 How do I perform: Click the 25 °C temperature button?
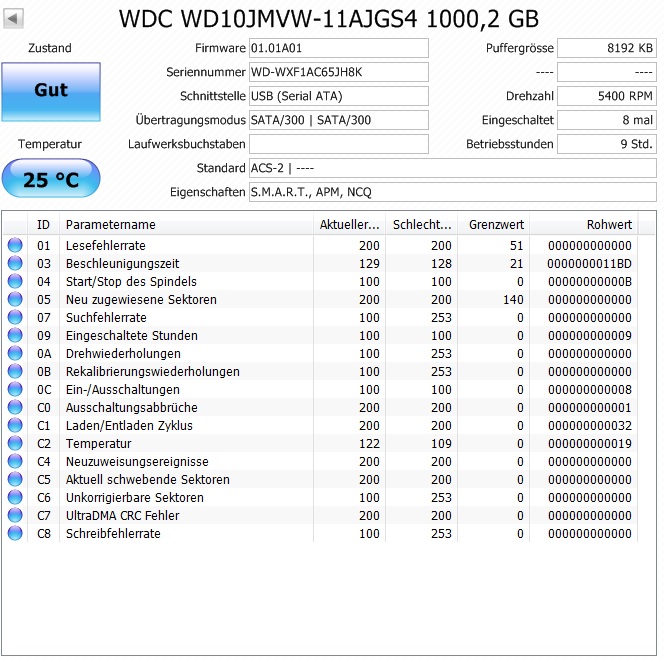(x=51, y=179)
